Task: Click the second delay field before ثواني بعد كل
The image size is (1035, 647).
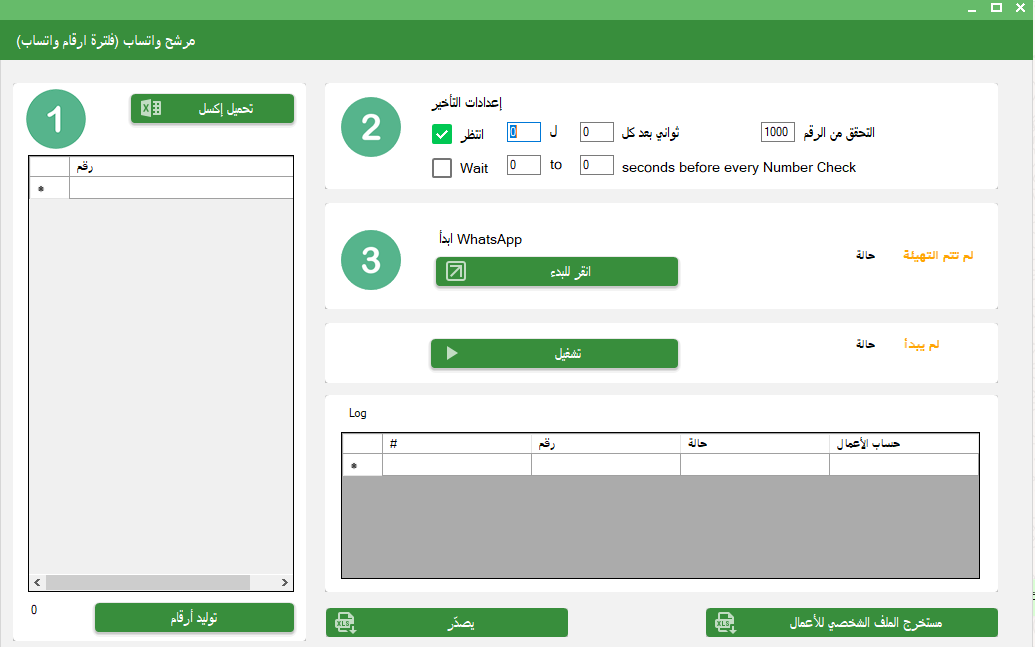Action: coord(597,132)
